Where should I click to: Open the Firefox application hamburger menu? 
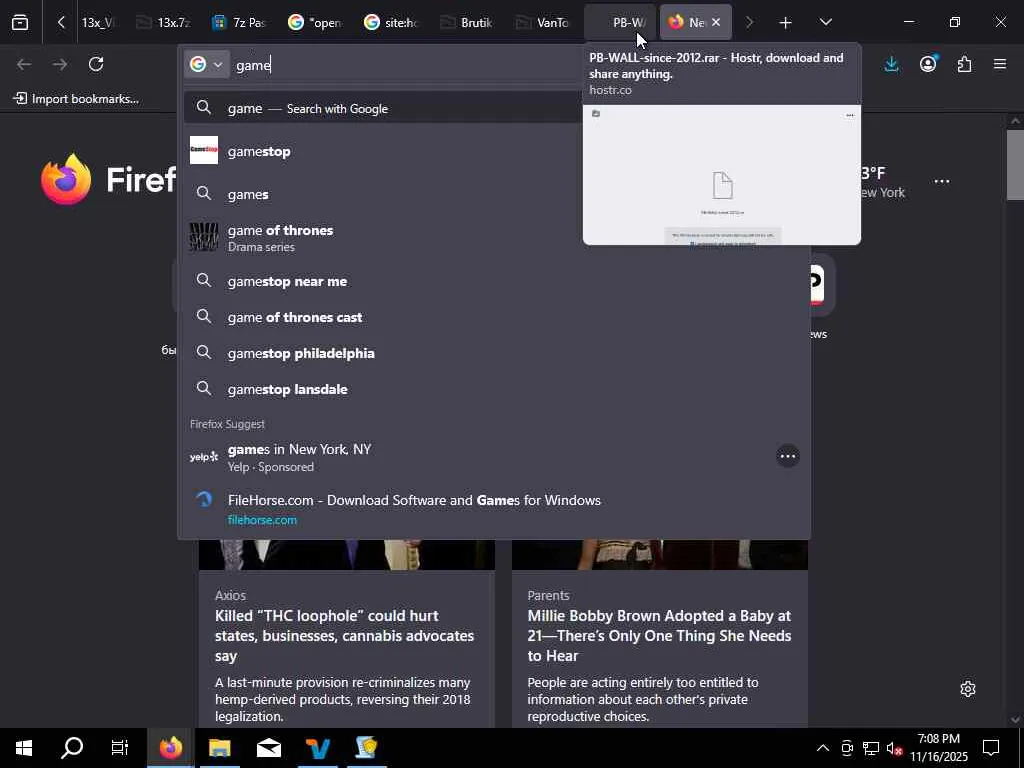pos(1000,64)
